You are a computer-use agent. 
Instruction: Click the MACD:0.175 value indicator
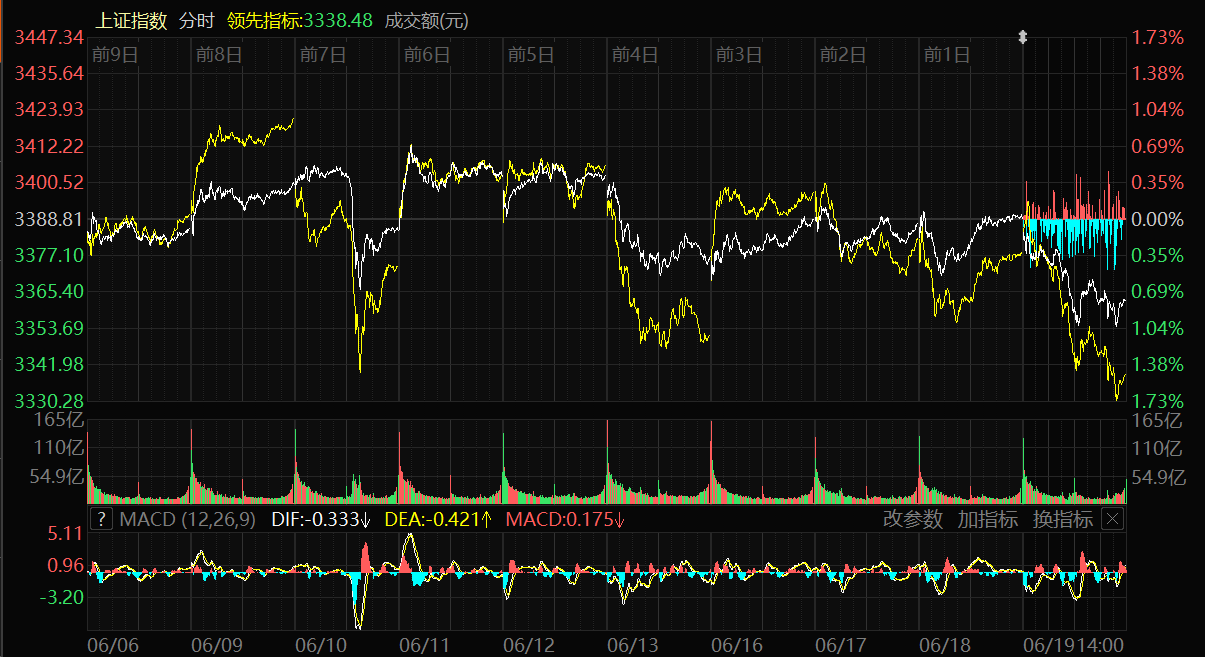pyautogui.click(x=565, y=519)
